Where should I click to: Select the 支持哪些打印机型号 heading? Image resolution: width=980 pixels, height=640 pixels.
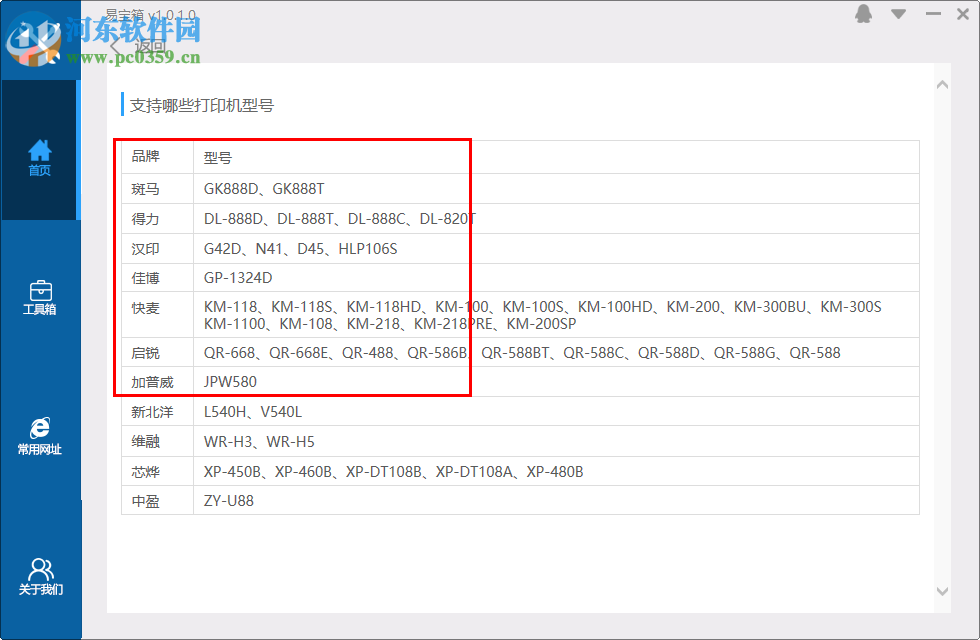[202, 105]
